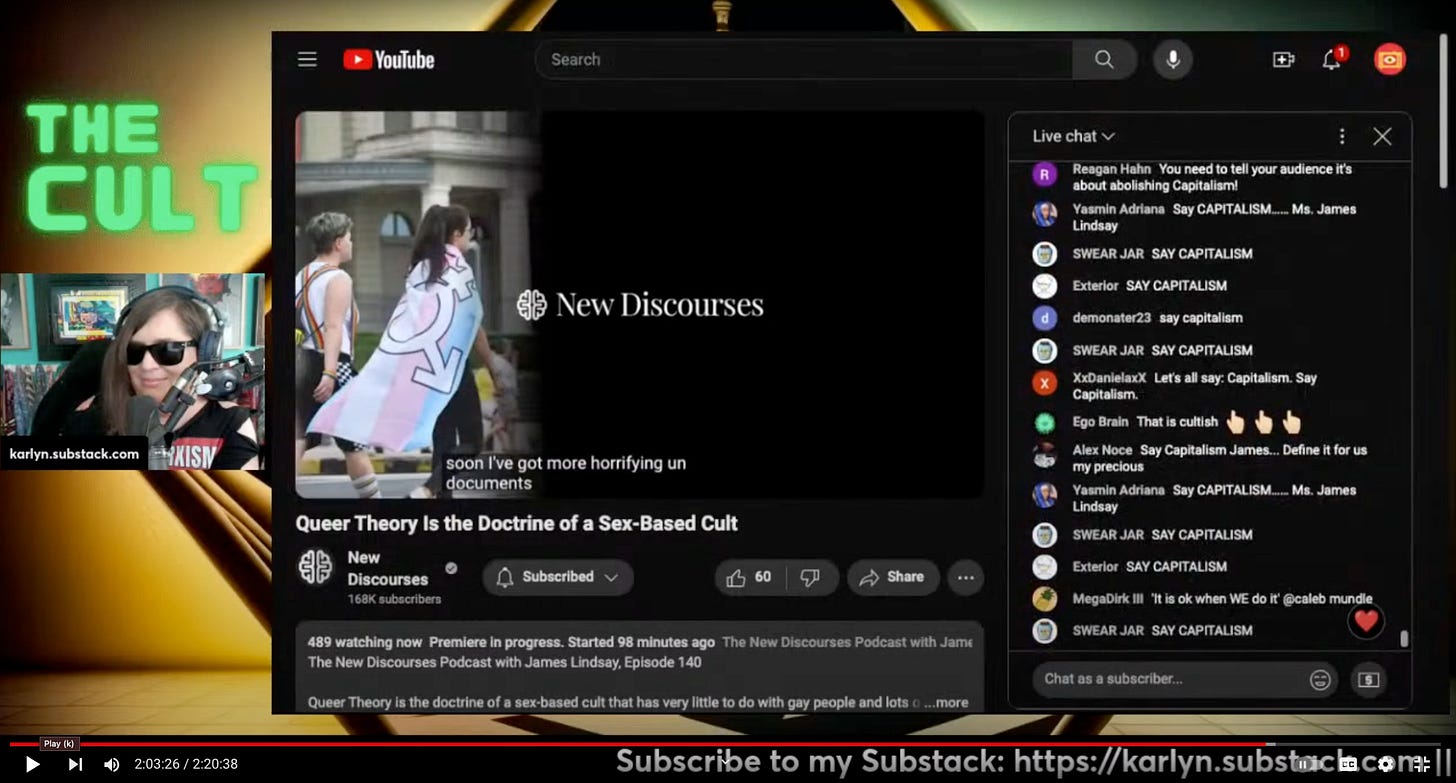The height and width of the screenshot is (783, 1456).
Task: Toggle the autoplay switch in the player controls
Action: tap(1310, 764)
